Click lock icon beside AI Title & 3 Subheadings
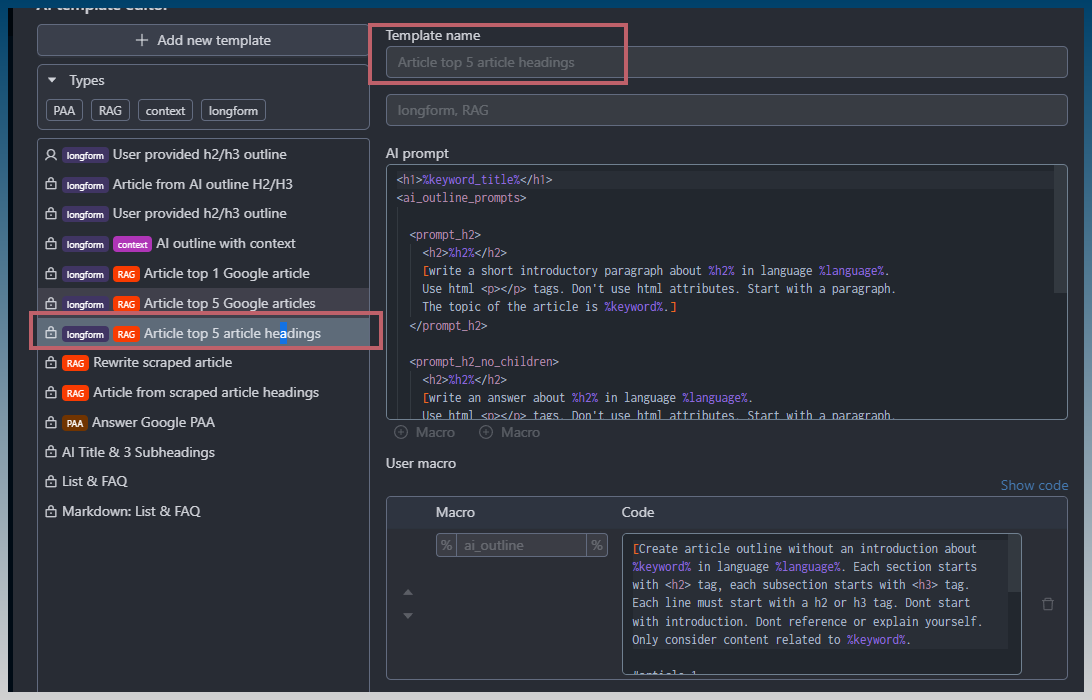The width and height of the screenshot is (1092, 700). [51, 453]
